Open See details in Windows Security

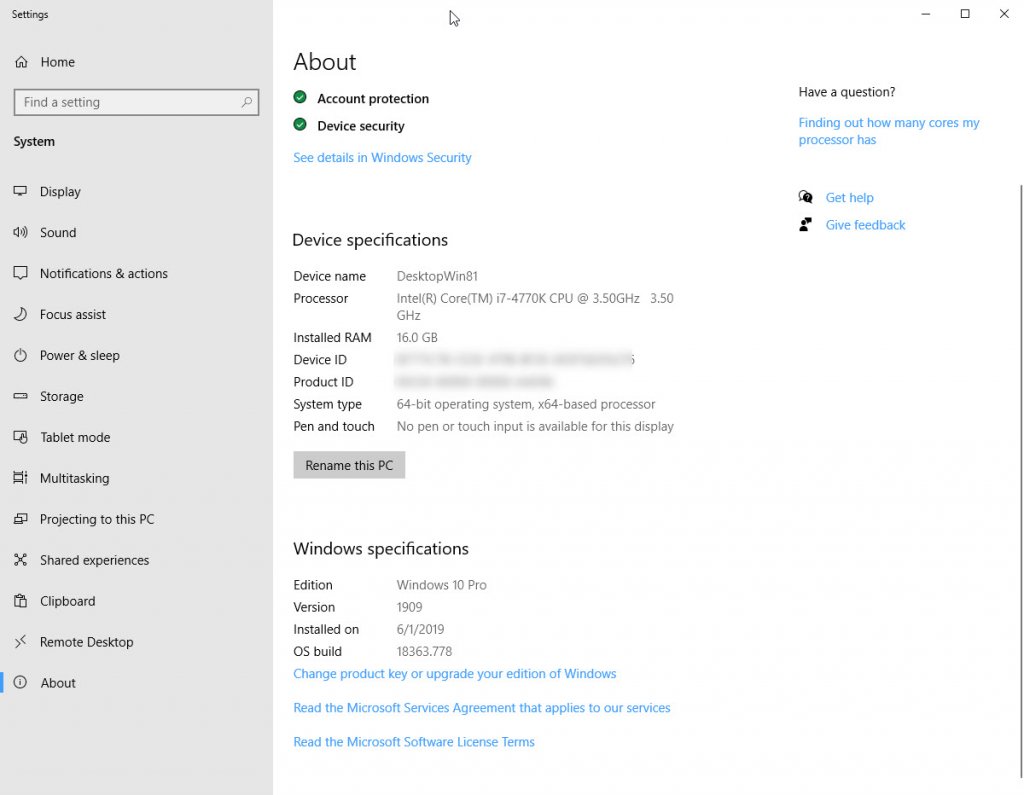pos(382,157)
